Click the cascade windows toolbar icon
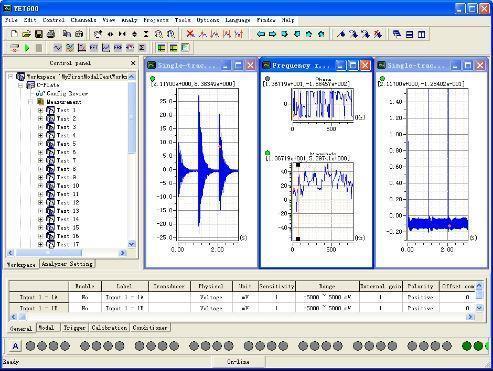Image resolution: width=493 pixels, height=371 pixels. (x=397, y=34)
